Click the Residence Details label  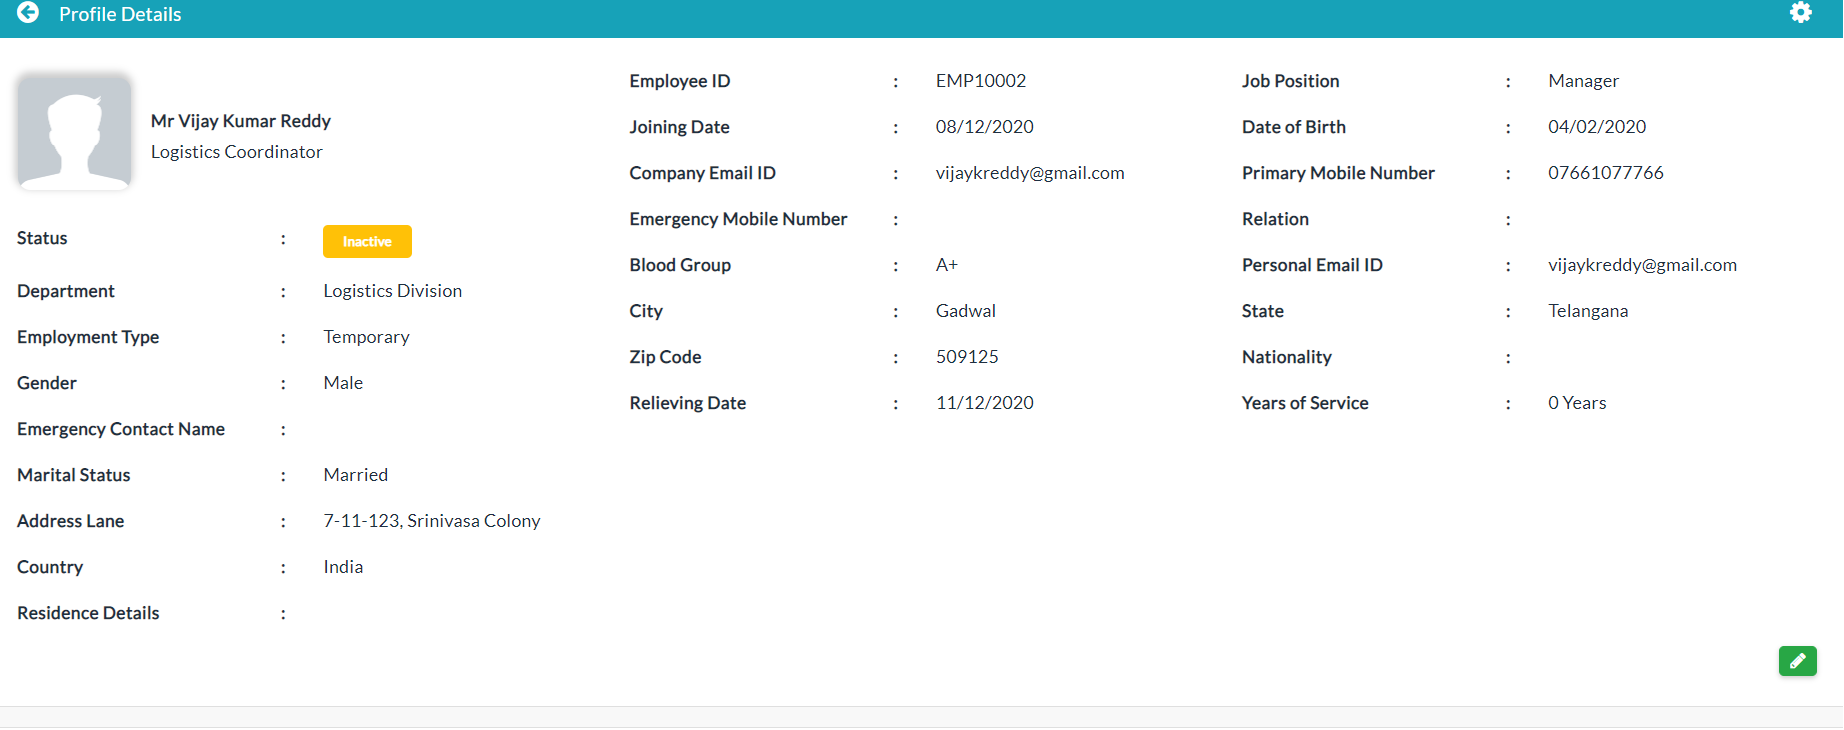(88, 613)
